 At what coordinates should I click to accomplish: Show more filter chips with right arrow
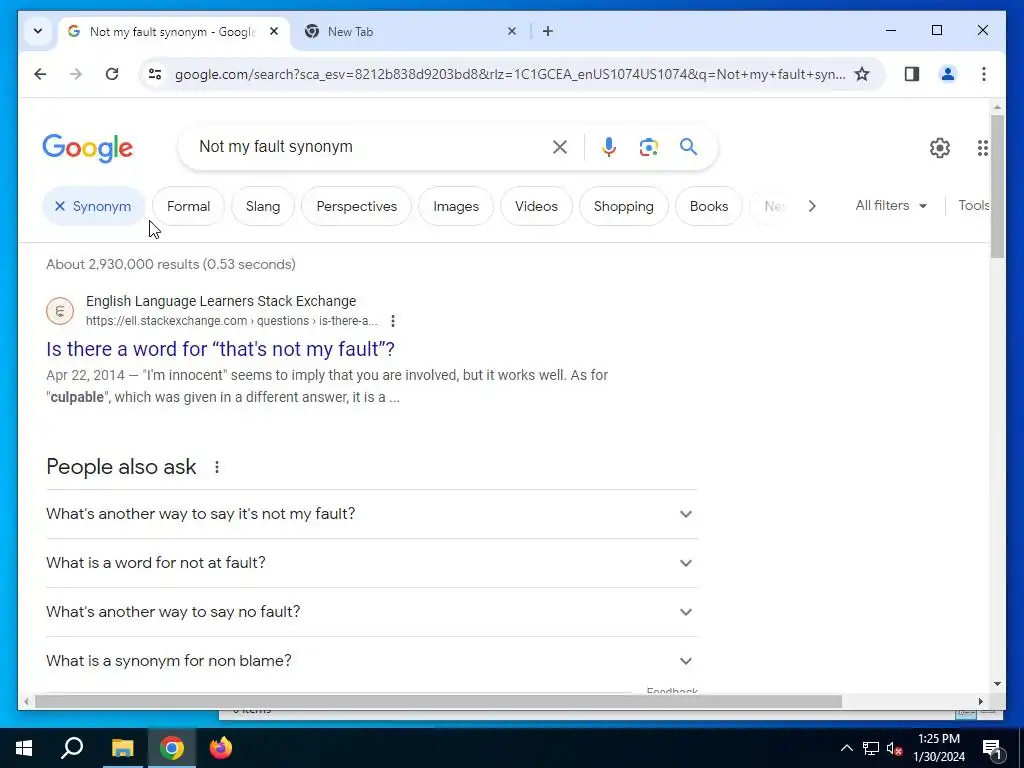pyautogui.click(x=812, y=206)
